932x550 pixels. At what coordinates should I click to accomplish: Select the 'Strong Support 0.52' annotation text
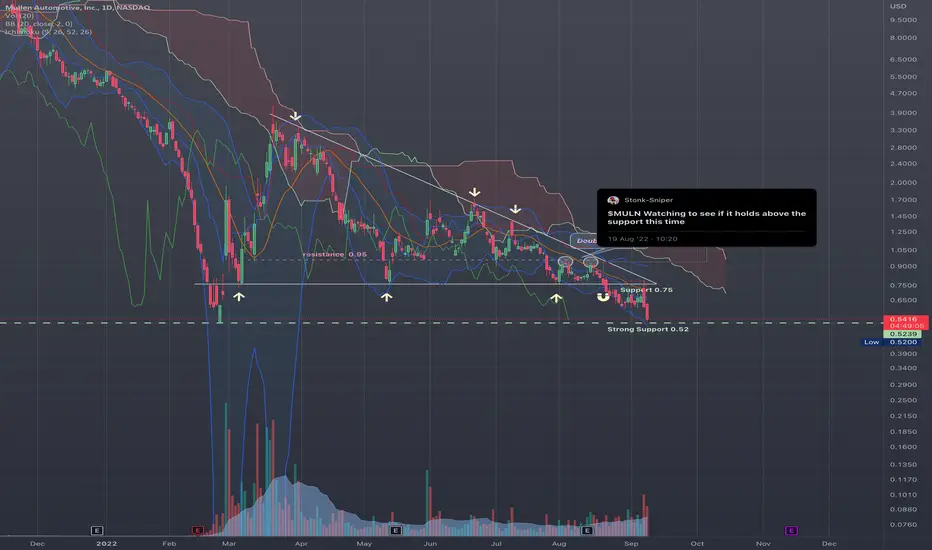(x=648, y=329)
